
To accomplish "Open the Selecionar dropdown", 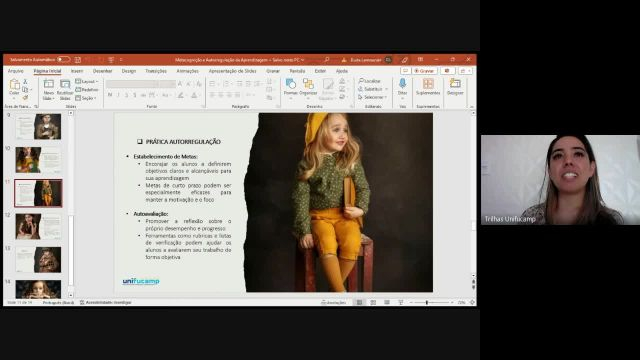I will (373, 97).
